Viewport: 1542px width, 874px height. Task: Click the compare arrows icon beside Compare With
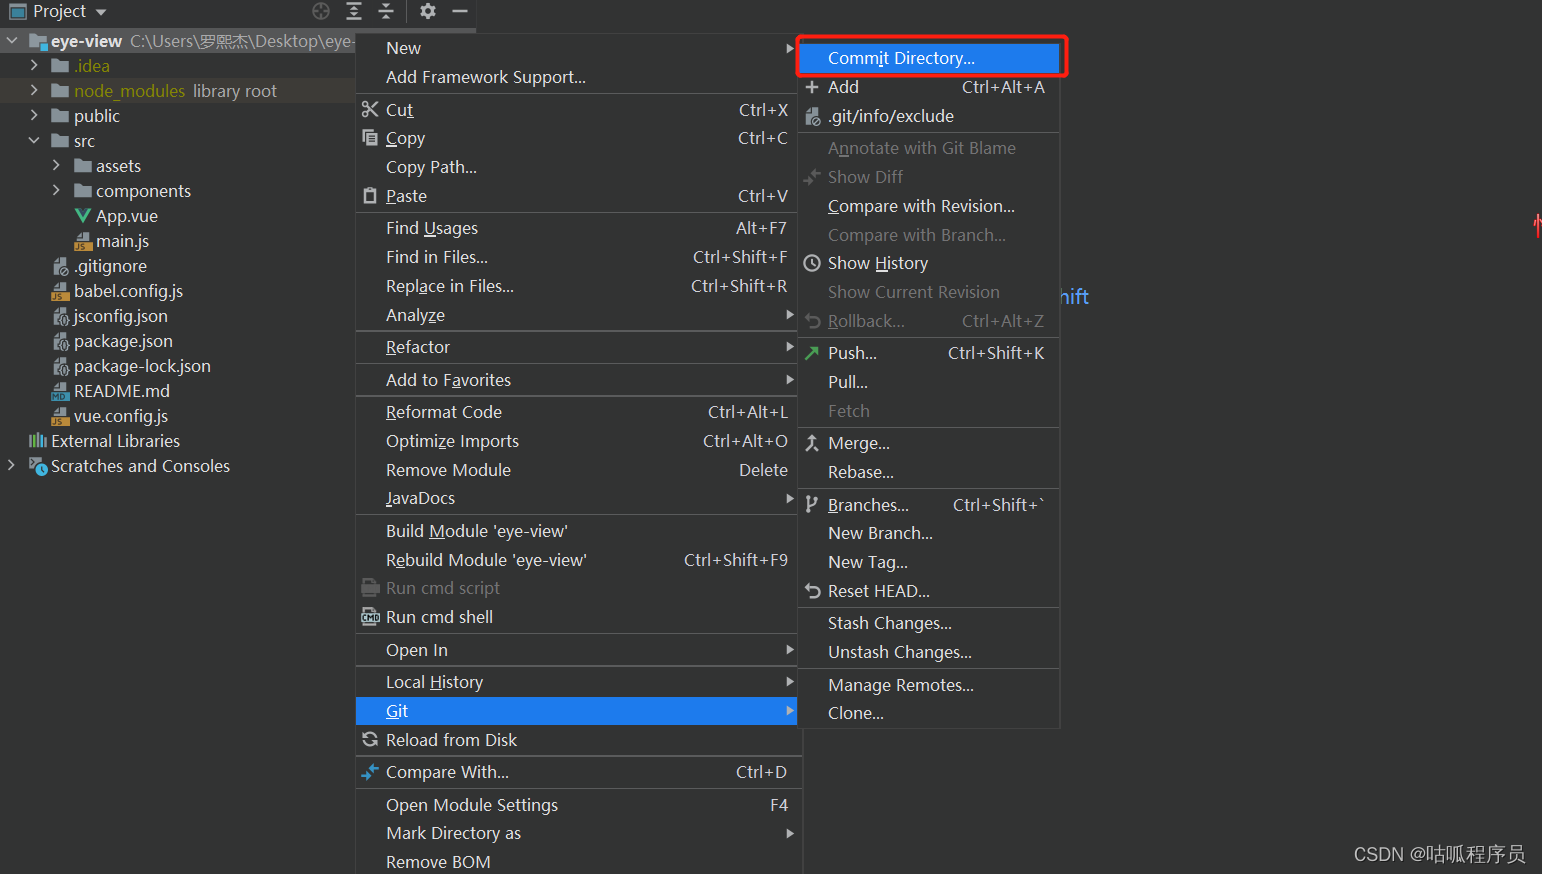pyautogui.click(x=370, y=772)
